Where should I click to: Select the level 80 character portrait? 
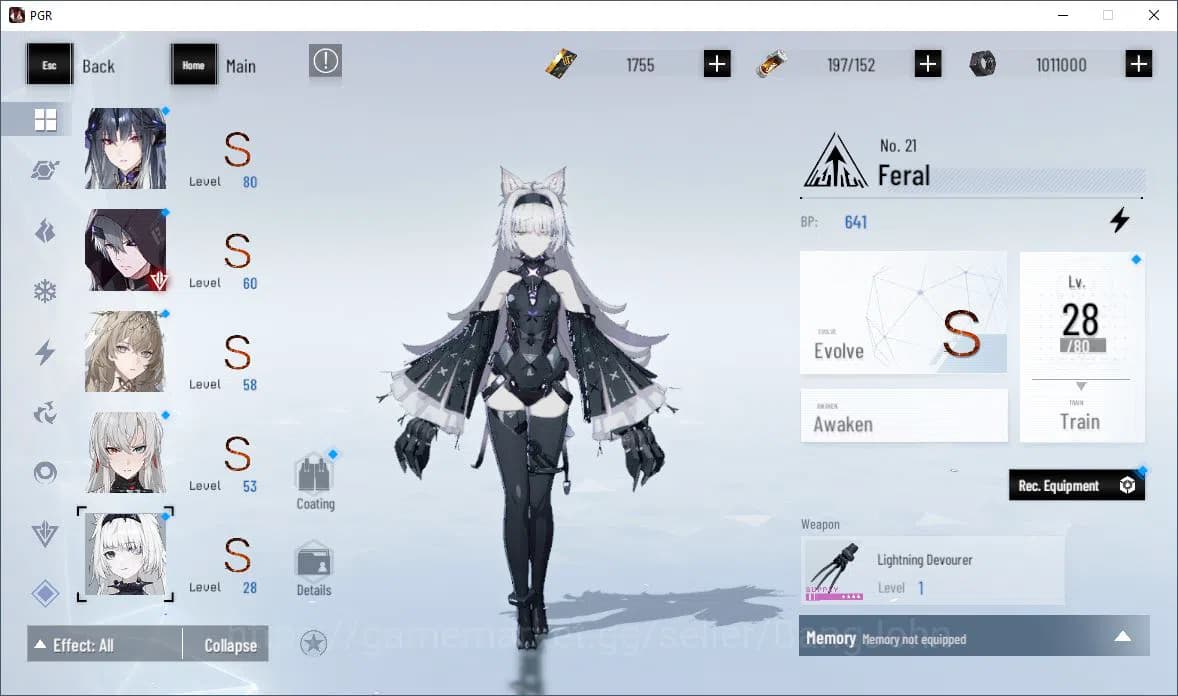coord(125,149)
